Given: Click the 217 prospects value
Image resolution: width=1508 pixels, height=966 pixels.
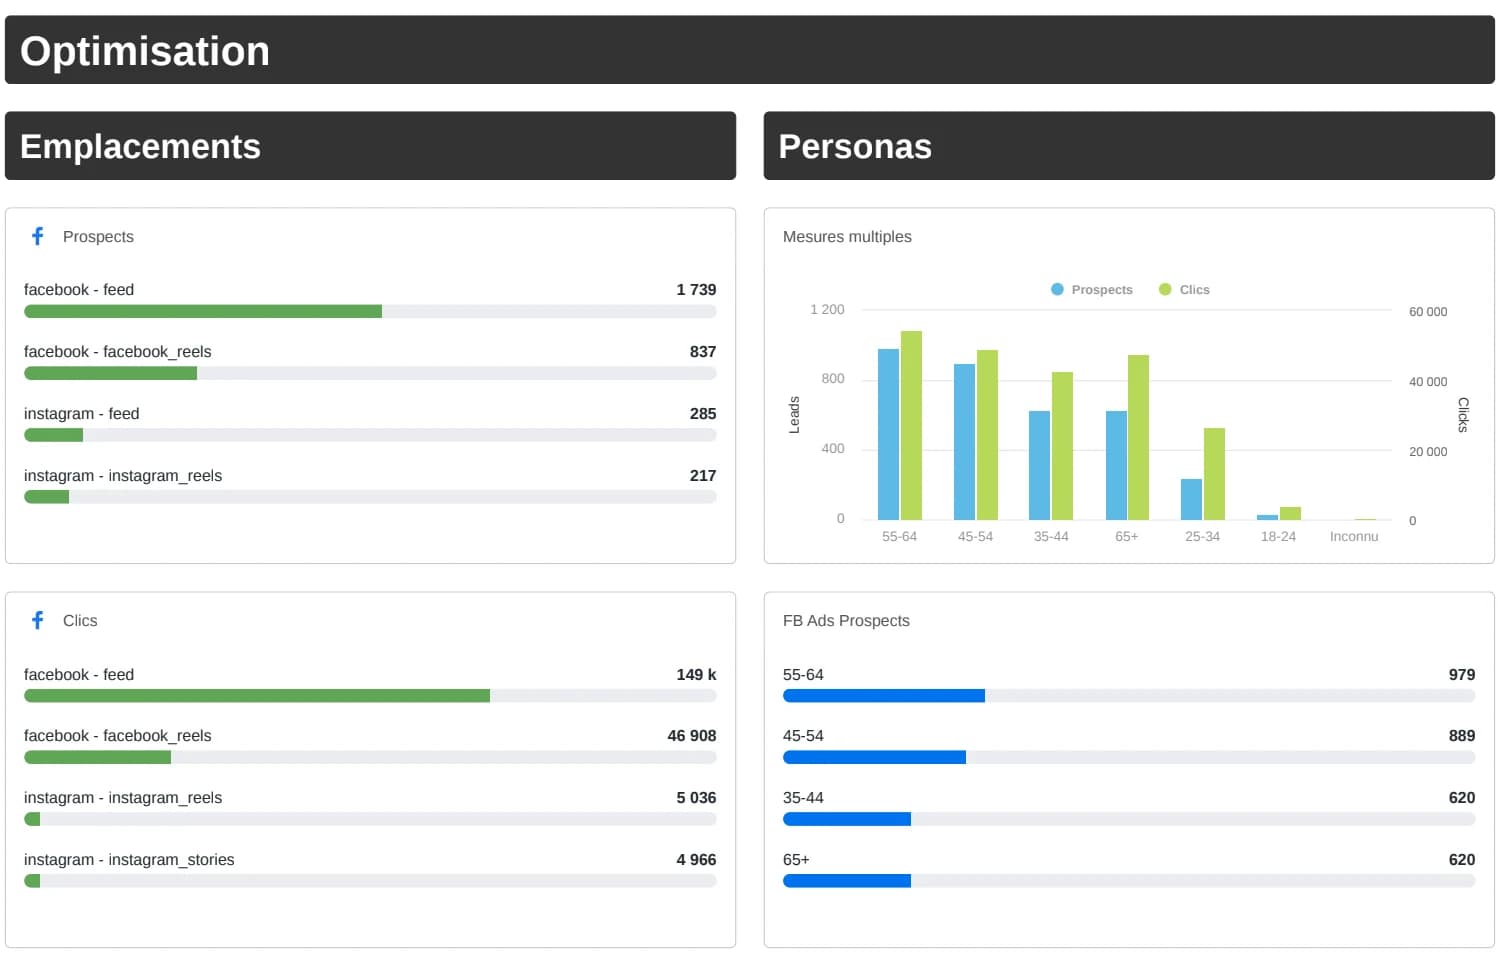Looking at the screenshot, I should 703,475.
